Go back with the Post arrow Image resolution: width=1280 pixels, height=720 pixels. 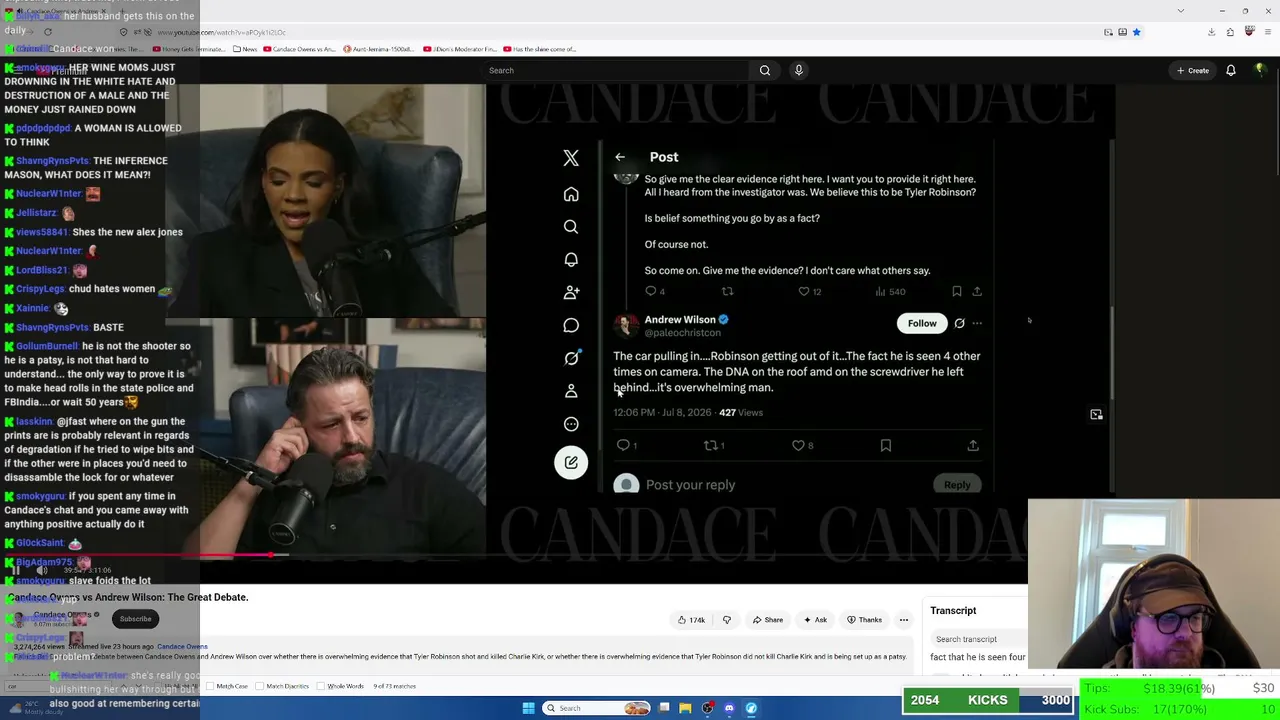point(620,157)
